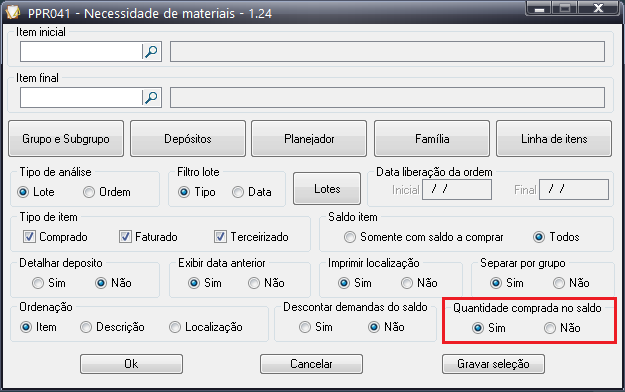
Task: Choose Sim for Imprimir localização
Action: (x=344, y=283)
